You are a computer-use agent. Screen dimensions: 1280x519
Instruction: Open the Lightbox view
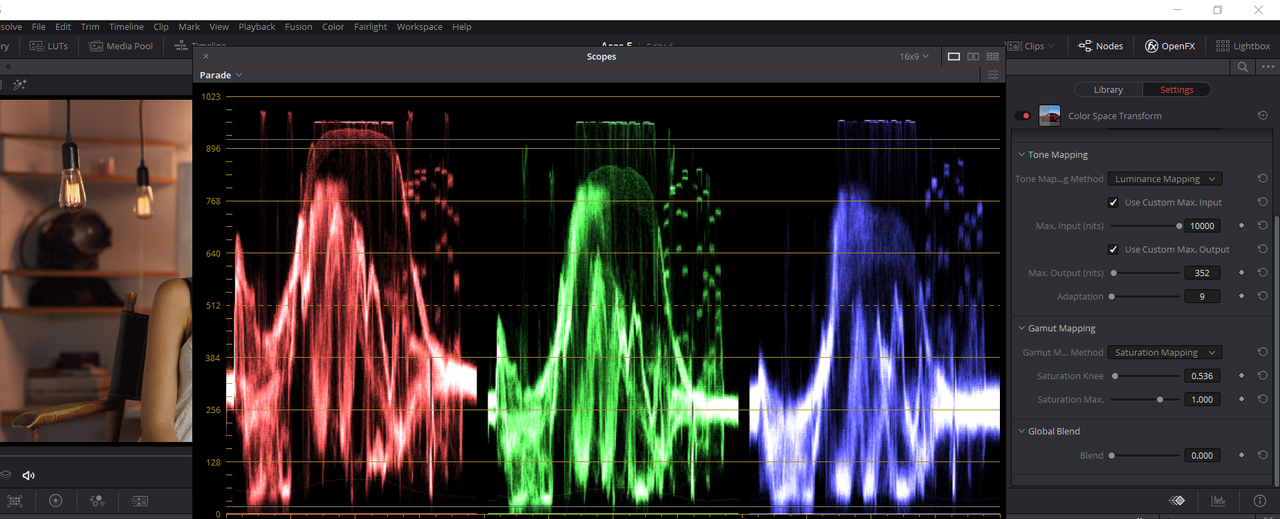[x=1243, y=46]
